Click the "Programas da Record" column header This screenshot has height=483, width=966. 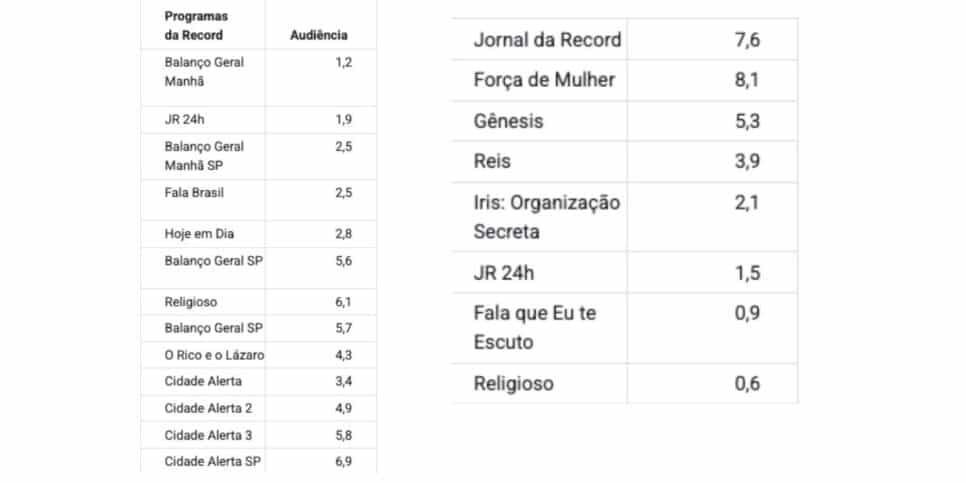coord(196,26)
